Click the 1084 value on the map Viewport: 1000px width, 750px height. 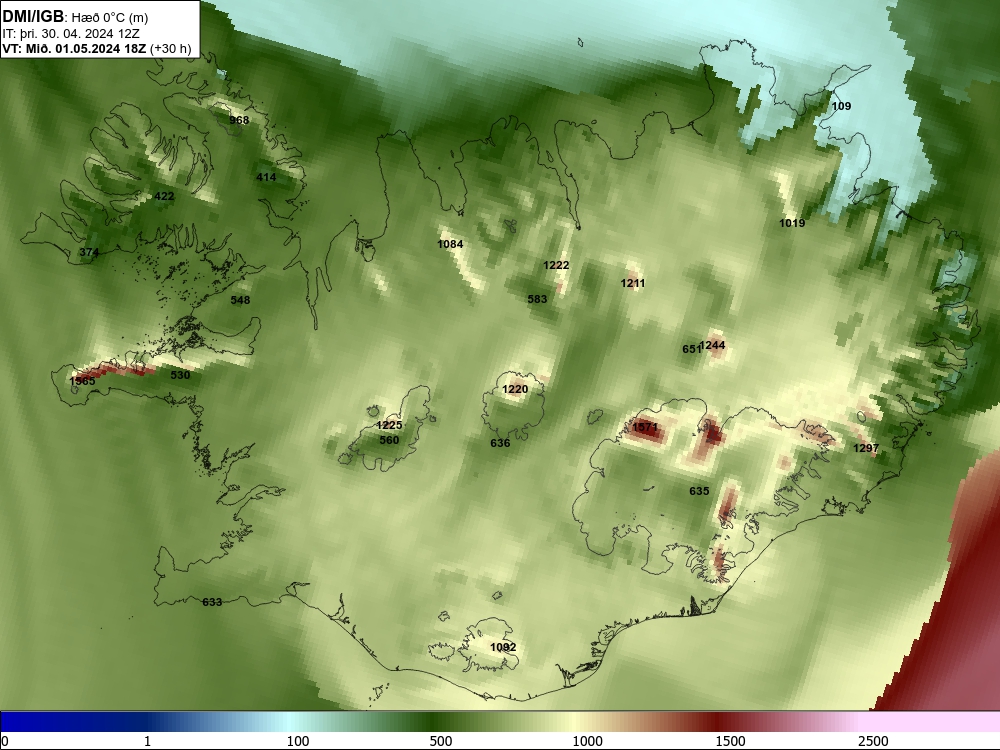[450, 244]
